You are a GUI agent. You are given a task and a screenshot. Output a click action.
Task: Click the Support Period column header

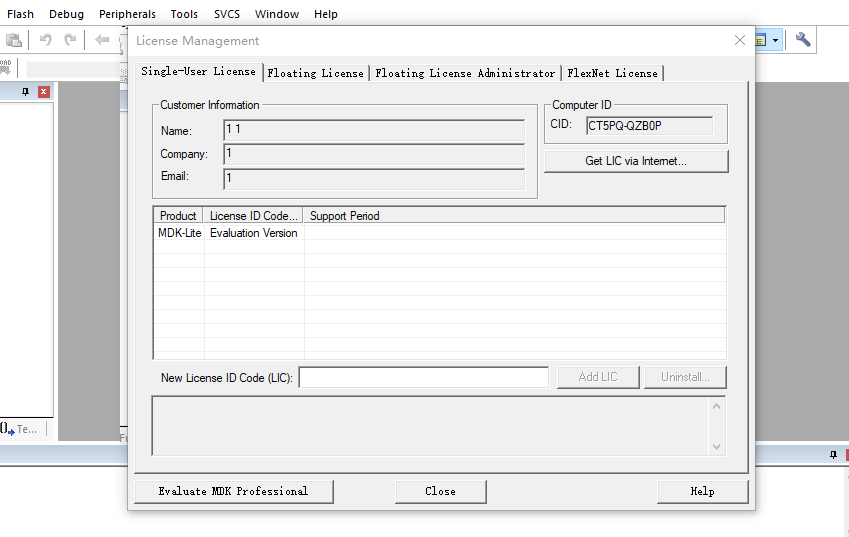click(514, 215)
